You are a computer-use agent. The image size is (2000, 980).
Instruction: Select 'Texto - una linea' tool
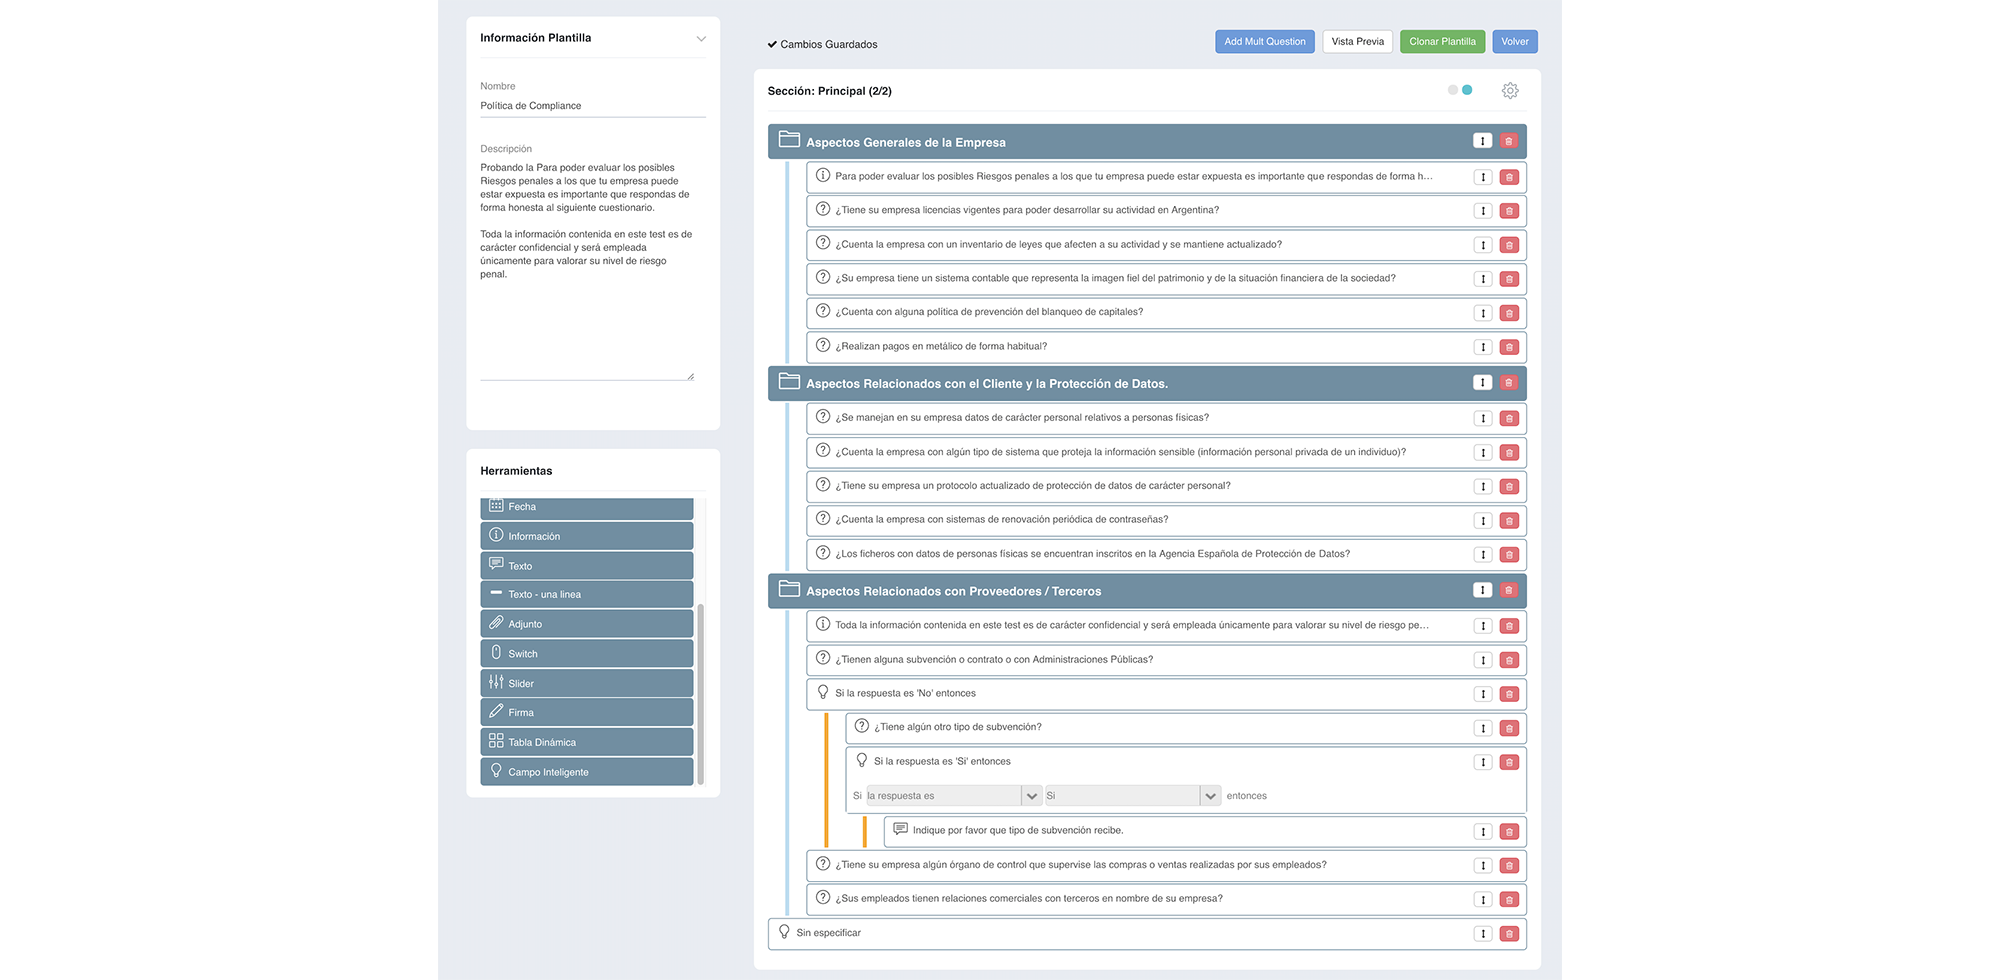(x=587, y=595)
